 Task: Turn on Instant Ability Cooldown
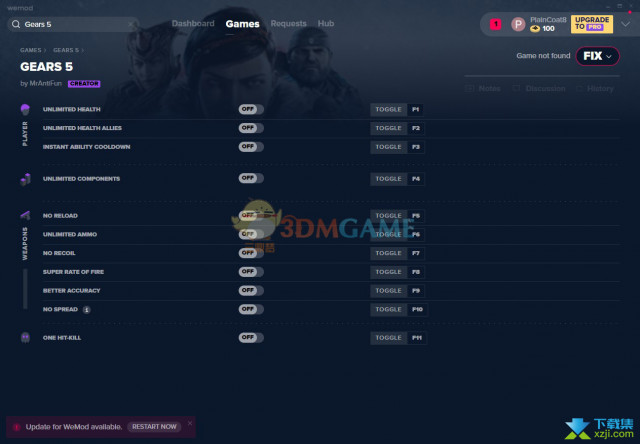(x=251, y=147)
